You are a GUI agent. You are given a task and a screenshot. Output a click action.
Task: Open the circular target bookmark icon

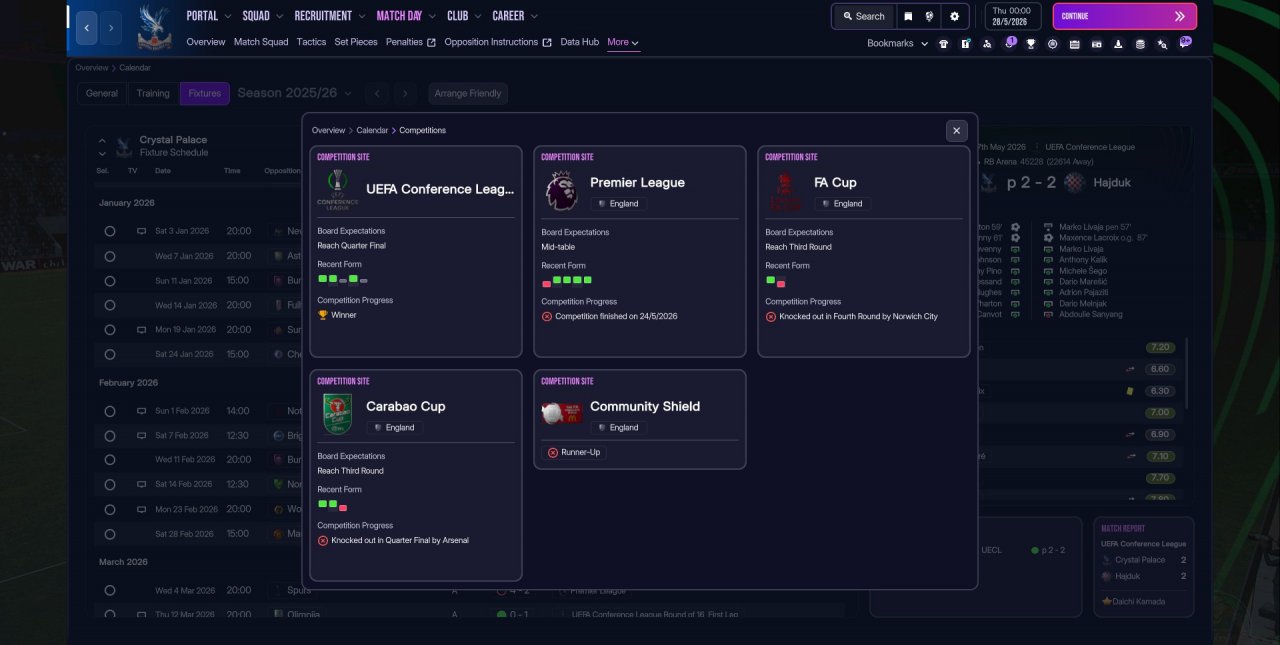pyautogui.click(x=1053, y=44)
